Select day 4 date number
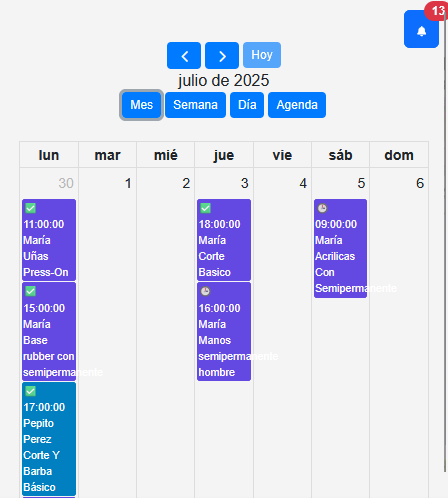Screen dimensions: 448x498 [x=303, y=183]
